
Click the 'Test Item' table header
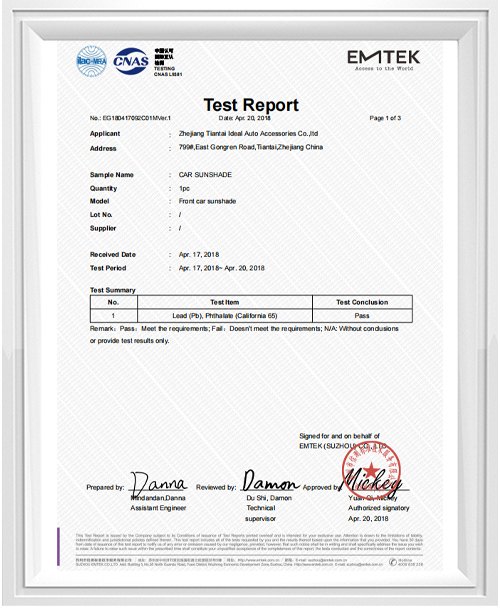225,302
